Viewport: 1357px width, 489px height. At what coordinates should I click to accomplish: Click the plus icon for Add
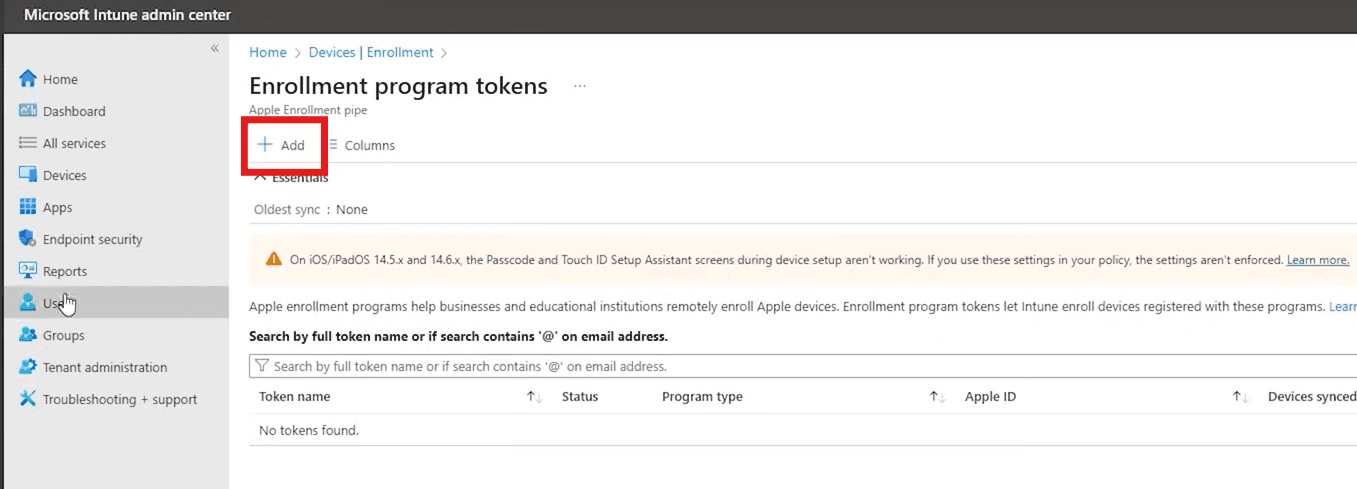pos(265,144)
